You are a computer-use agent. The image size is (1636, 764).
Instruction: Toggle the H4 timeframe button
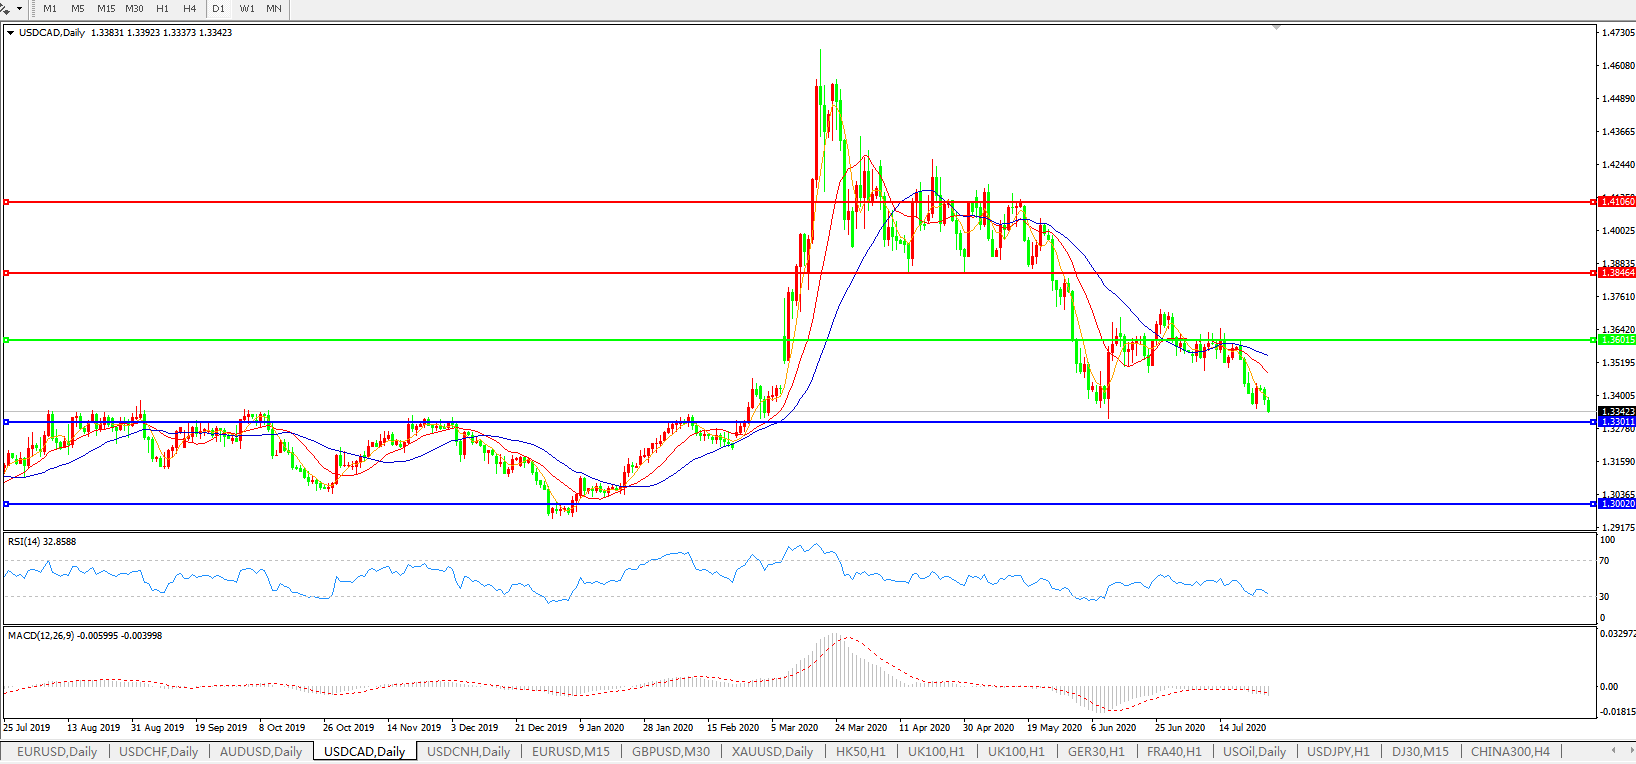tap(190, 9)
